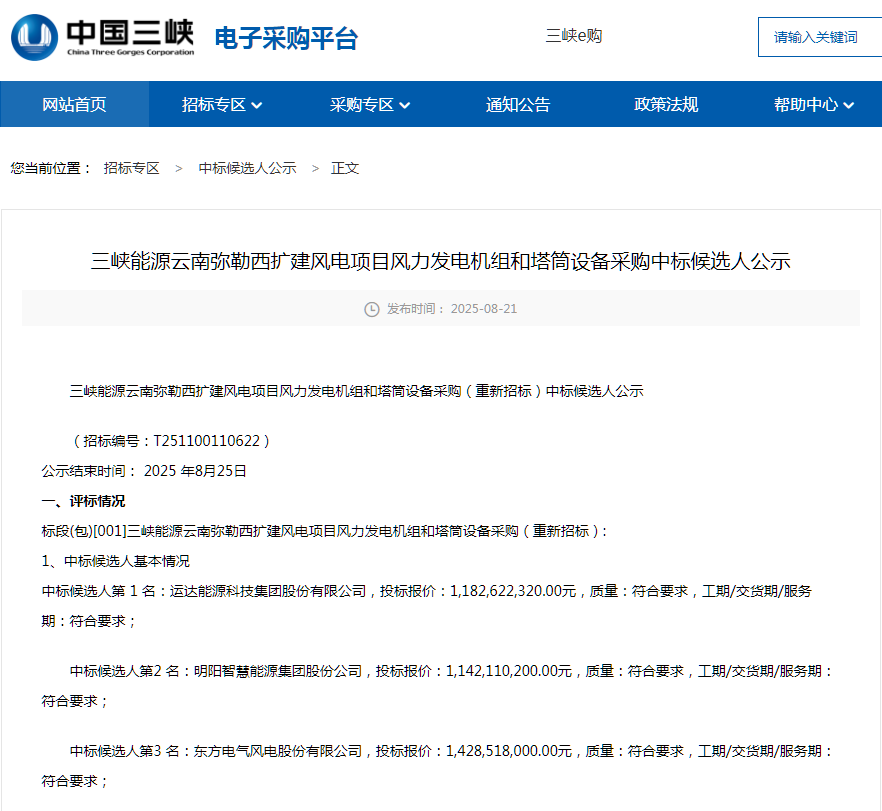
Task: Focus the 请输入关键词 search box
Action: [x=818, y=37]
